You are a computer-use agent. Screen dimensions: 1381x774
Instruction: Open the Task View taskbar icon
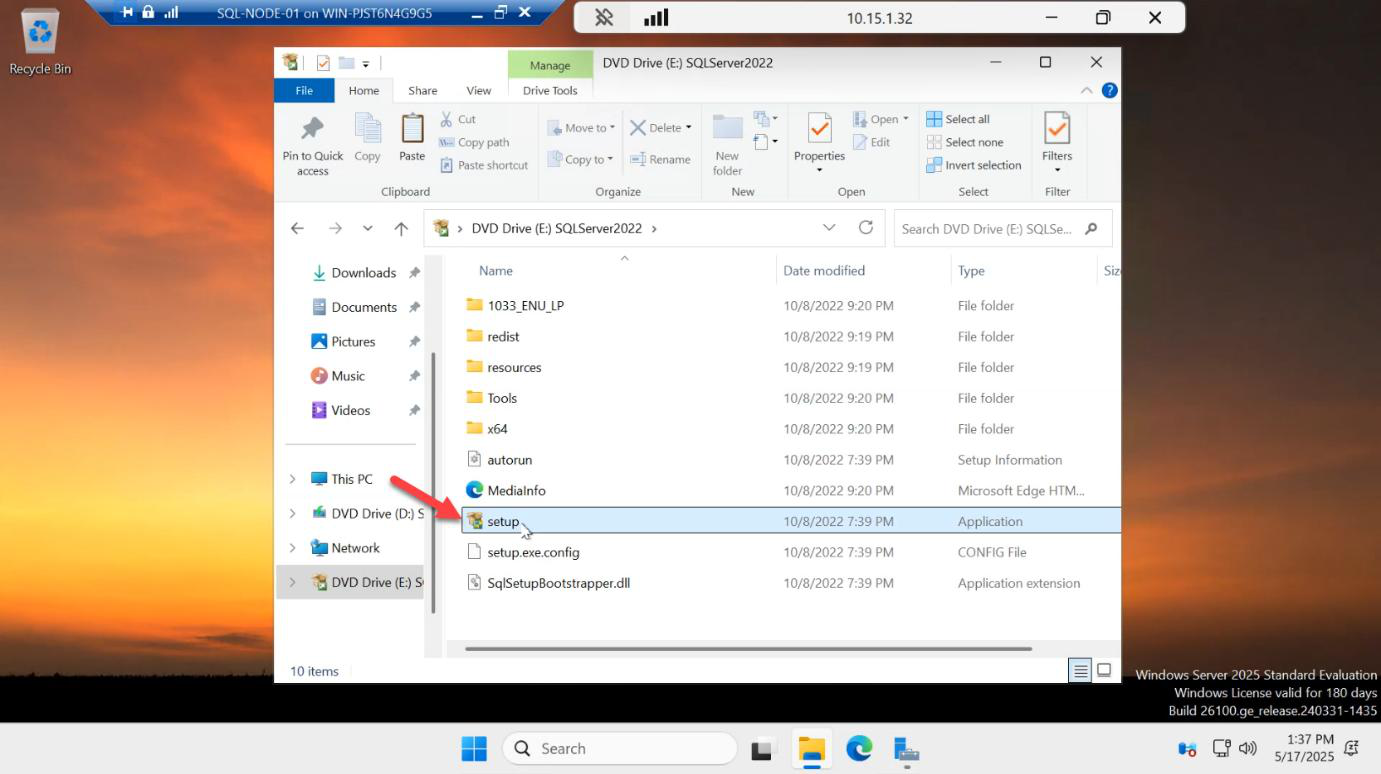pos(764,748)
